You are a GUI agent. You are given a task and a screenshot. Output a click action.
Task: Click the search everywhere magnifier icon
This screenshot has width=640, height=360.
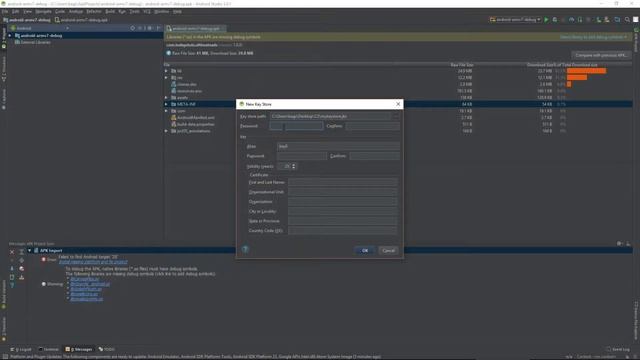(x=627, y=20)
